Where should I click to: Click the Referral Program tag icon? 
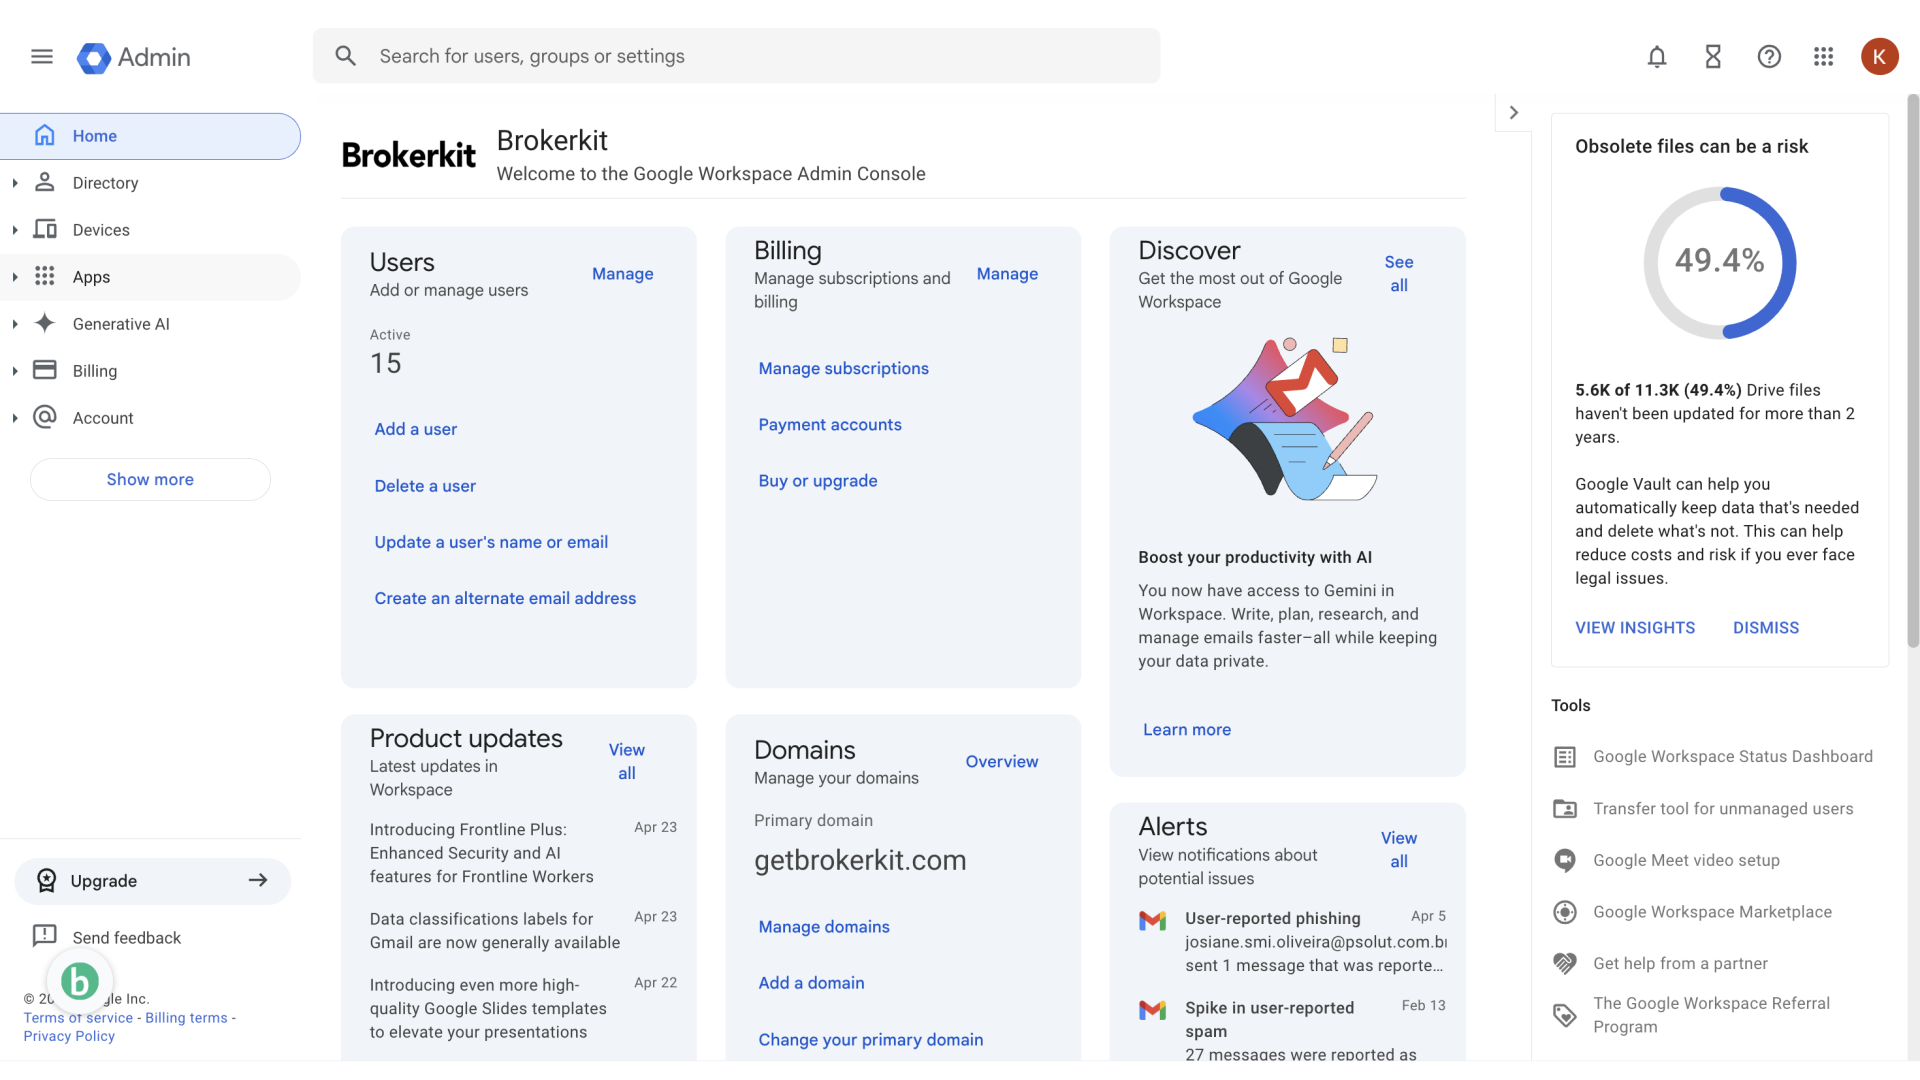click(x=1565, y=1015)
